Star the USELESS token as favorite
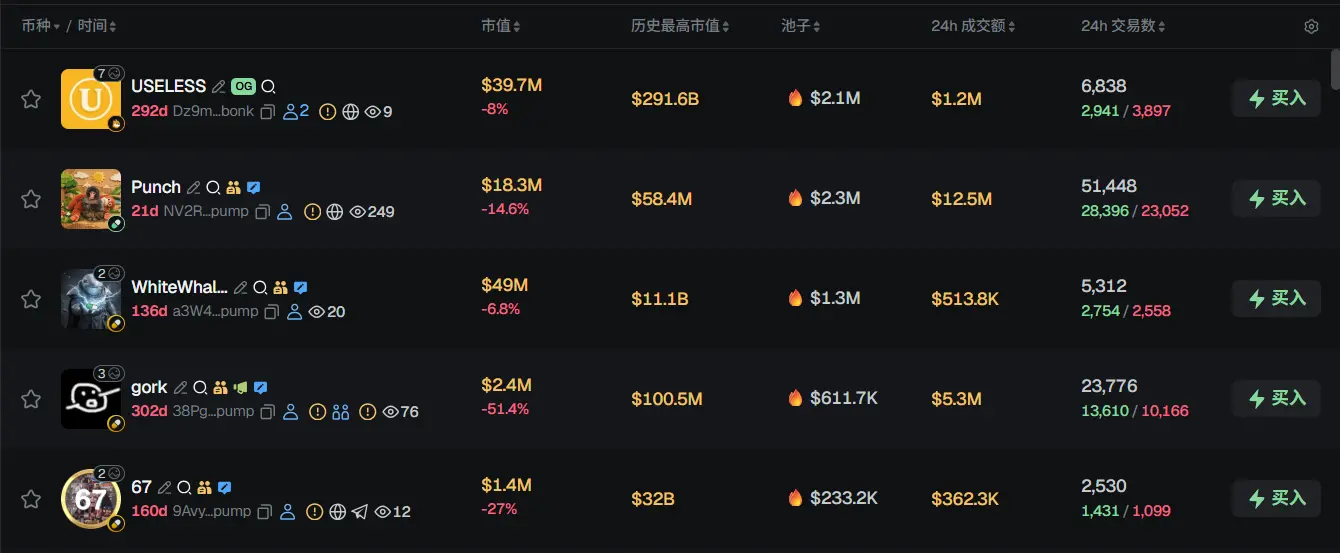Screen dimensions: 1340x553 coord(31,99)
